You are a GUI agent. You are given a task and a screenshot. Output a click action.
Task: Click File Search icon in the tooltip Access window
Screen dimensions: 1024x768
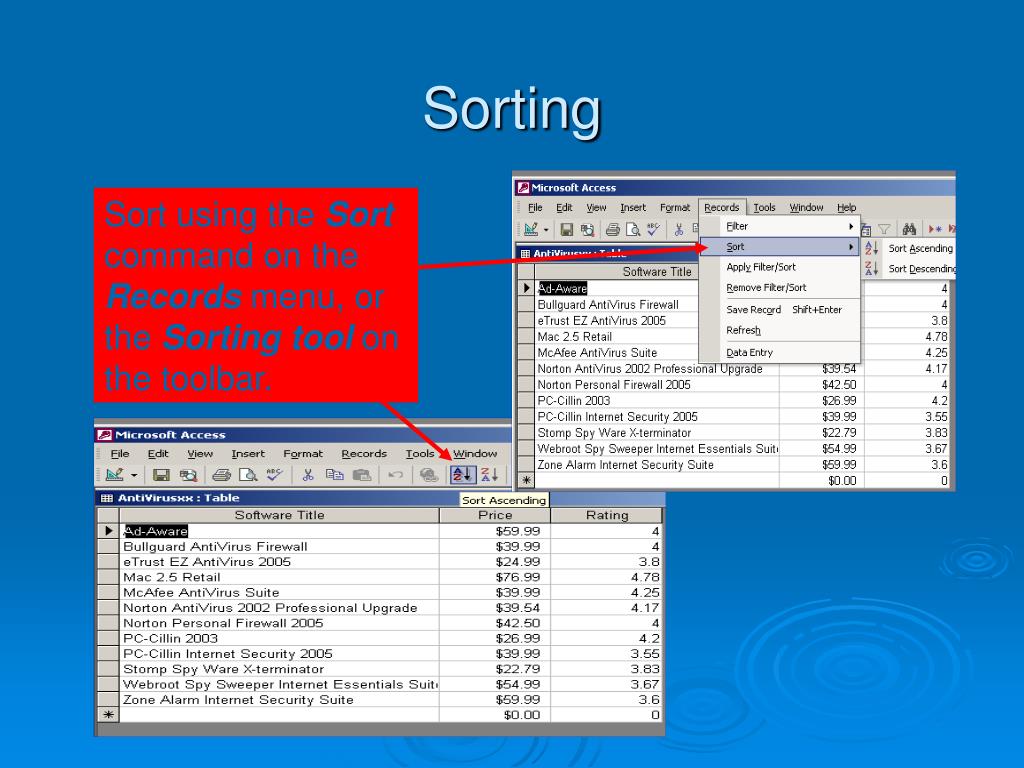(x=188, y=475)
